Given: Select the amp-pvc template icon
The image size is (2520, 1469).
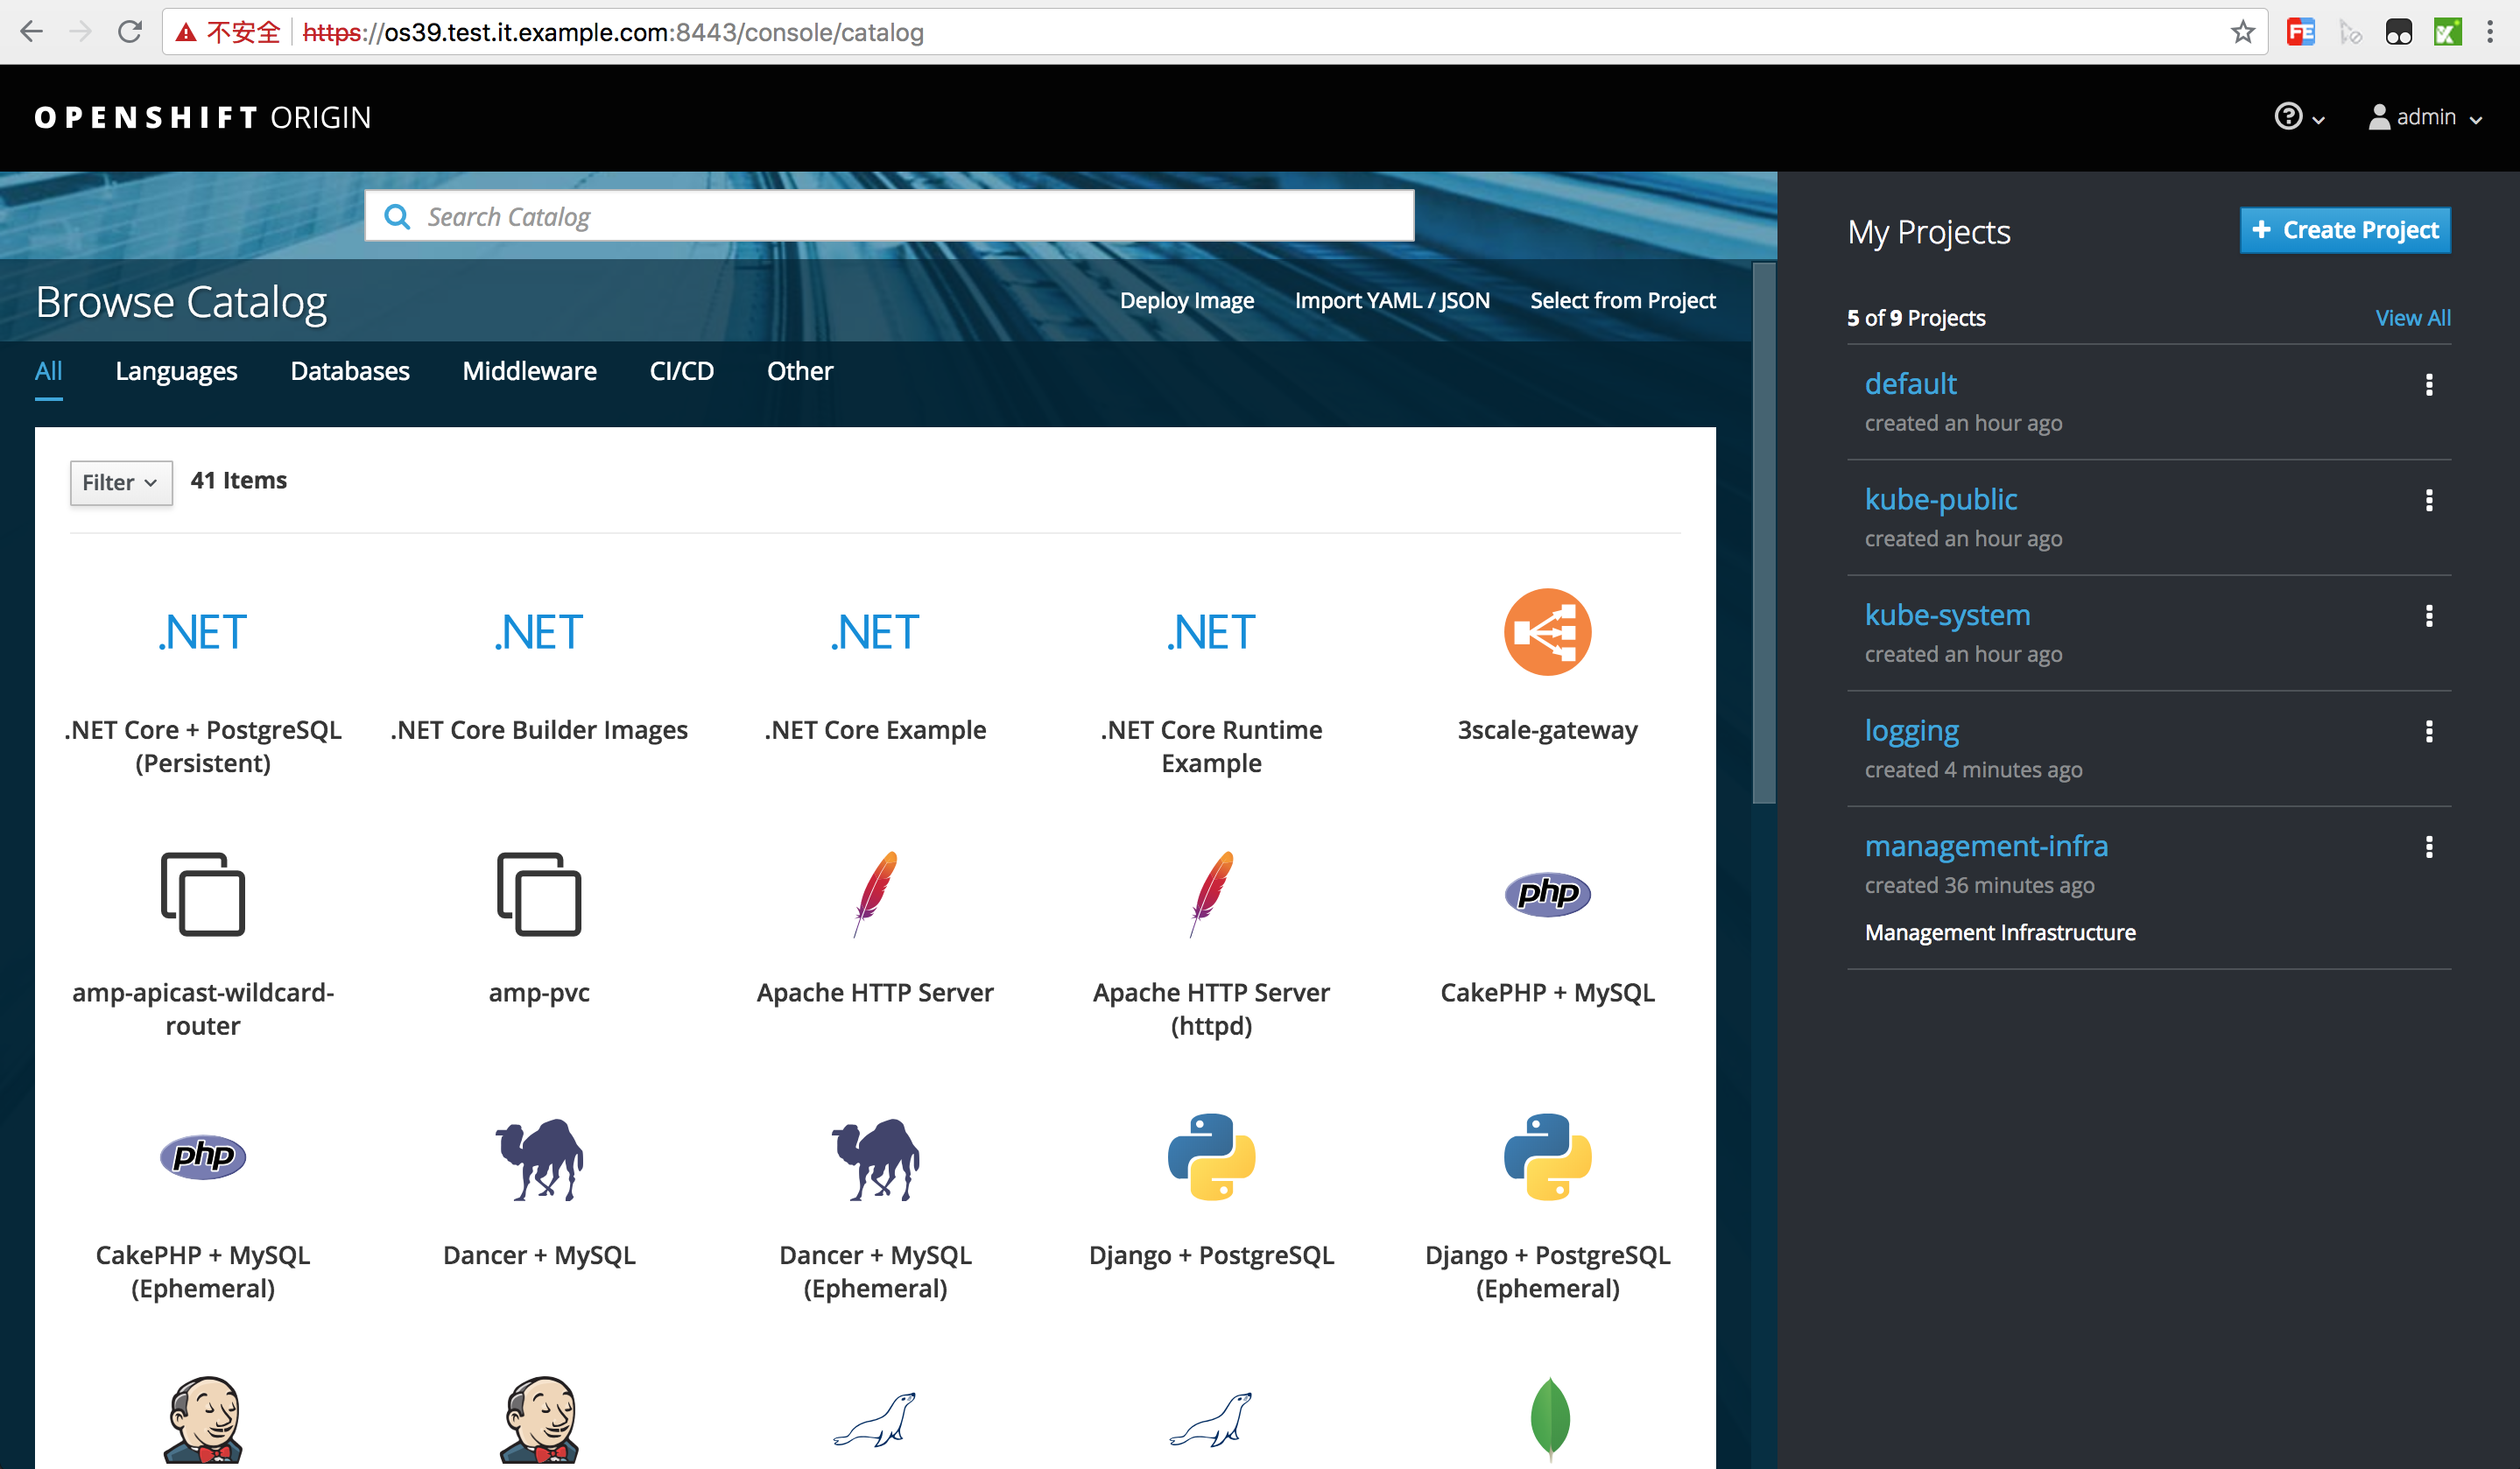Looking at the screenshot, I should click(539, 893).
